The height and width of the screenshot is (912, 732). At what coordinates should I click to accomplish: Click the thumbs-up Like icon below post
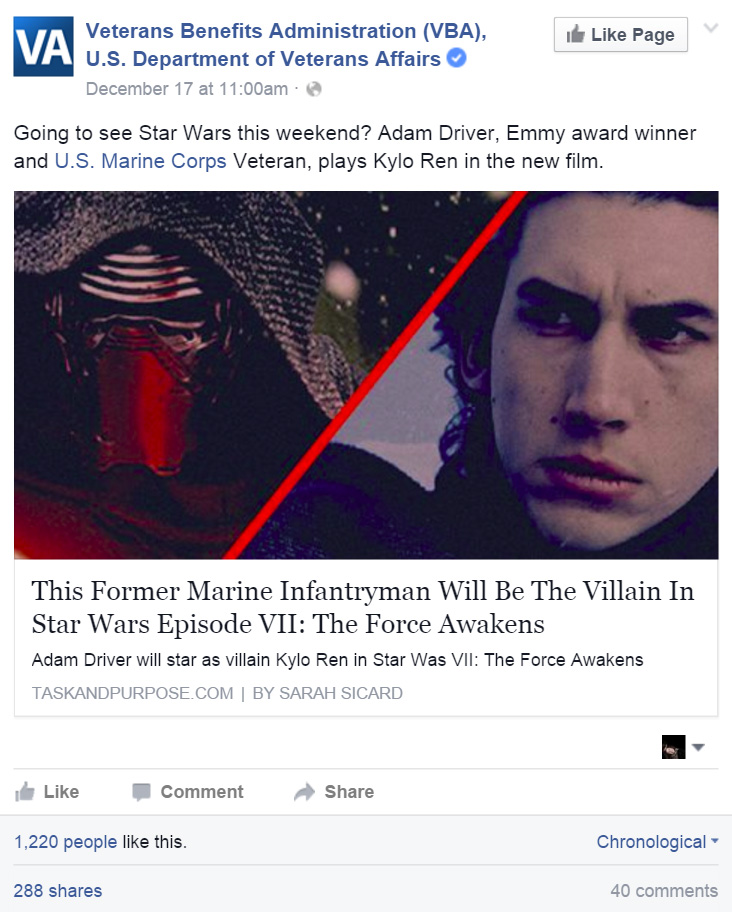click(25, 792)
